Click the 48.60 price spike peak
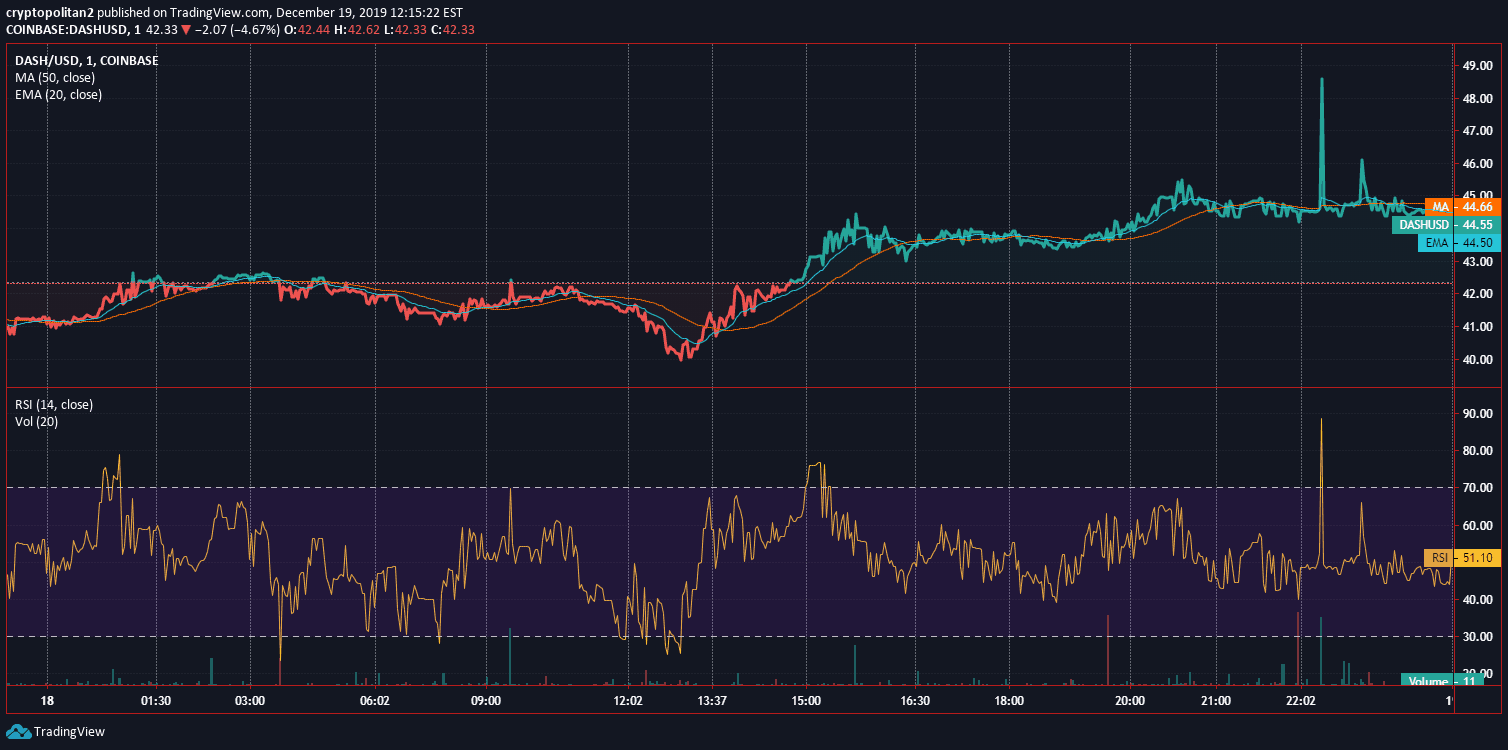Screen dimensions: 1508x750 (x=1322, y=79)
